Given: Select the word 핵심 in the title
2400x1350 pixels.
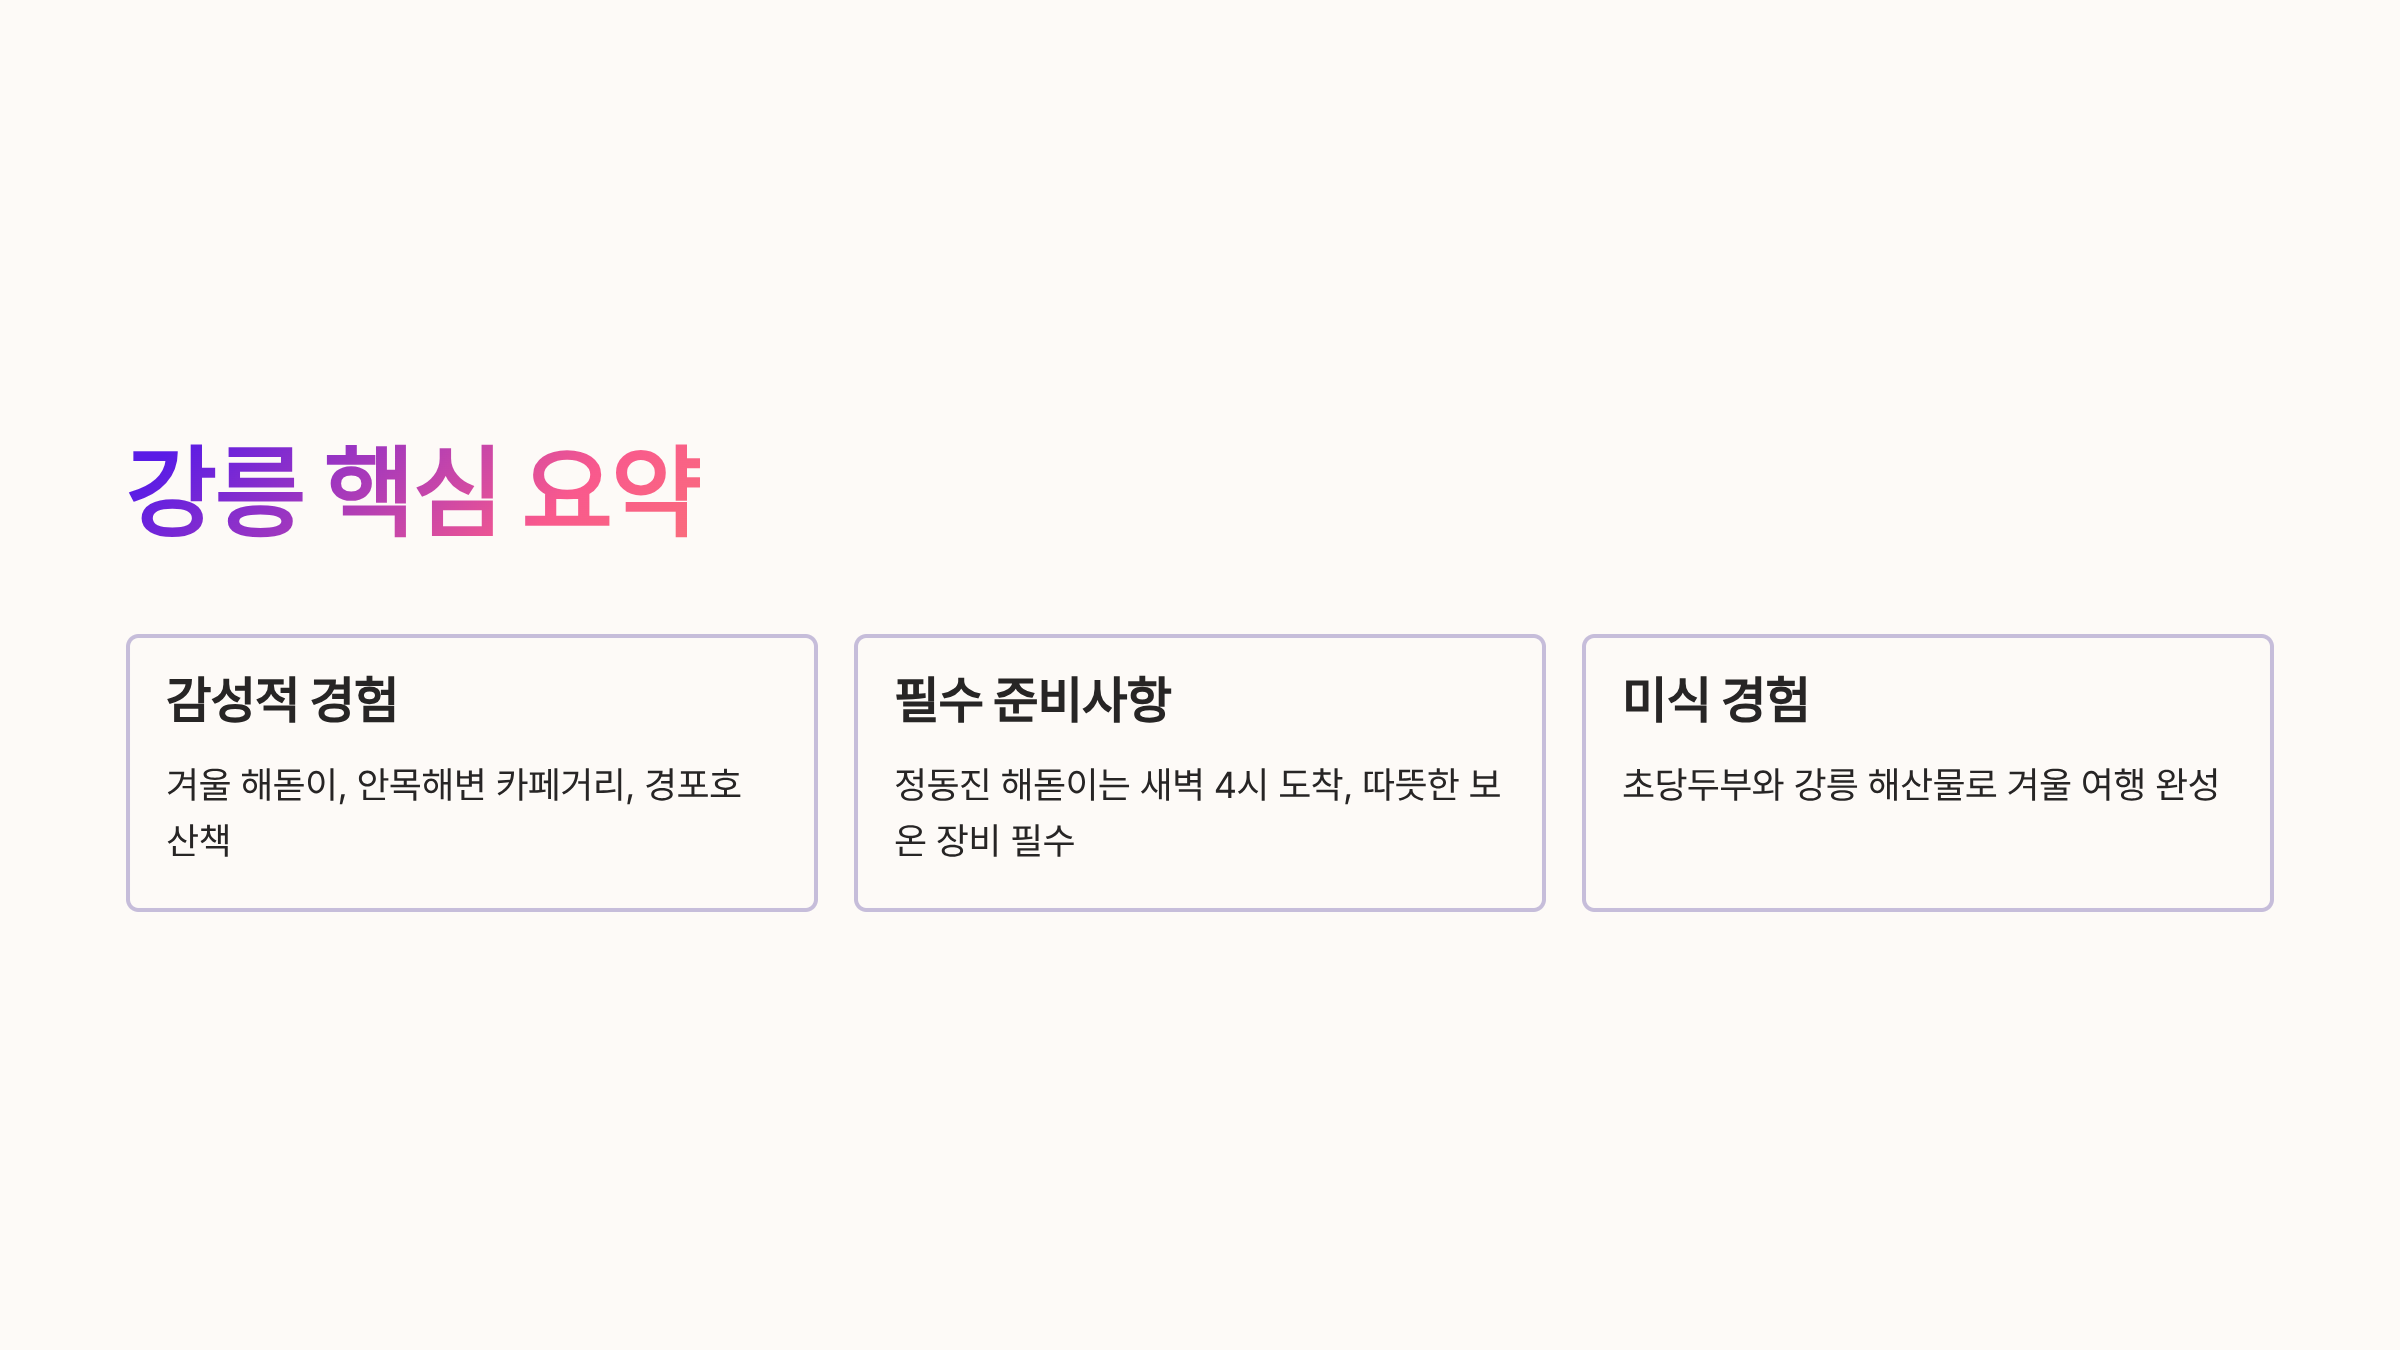Looking at the screenshot, I should click(412, 490).
